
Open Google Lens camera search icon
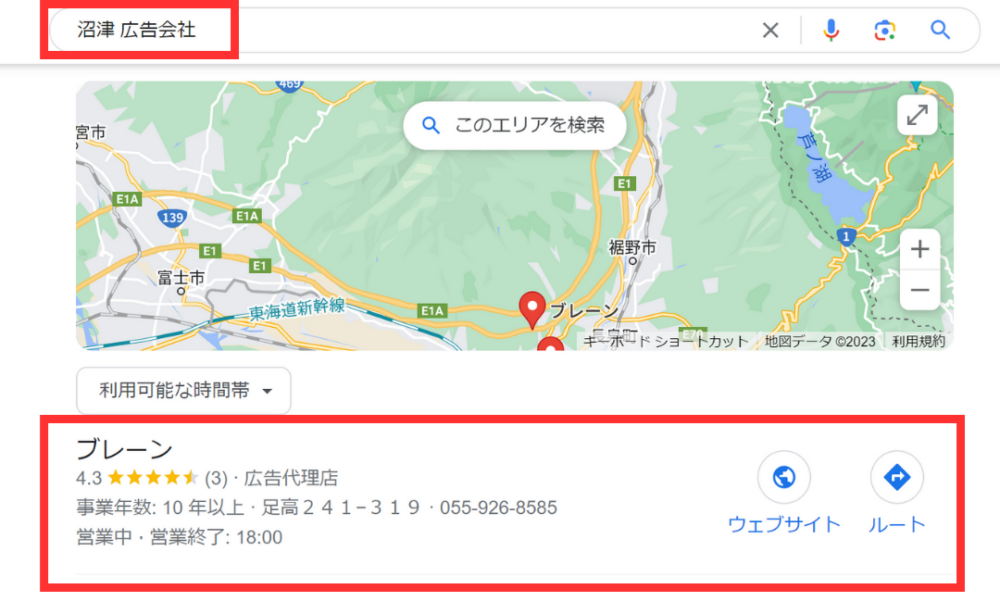(x=885, y=30)
